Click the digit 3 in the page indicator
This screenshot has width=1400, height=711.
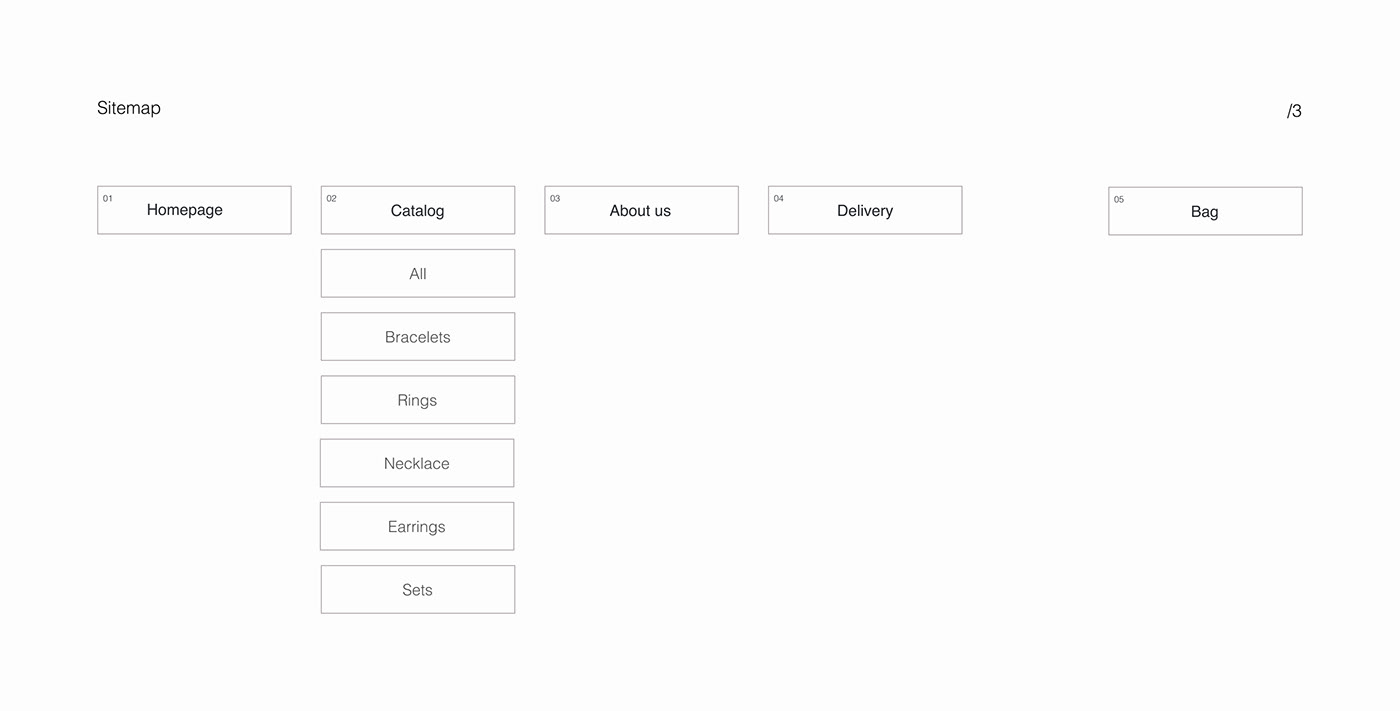(x=1297, y=111)
